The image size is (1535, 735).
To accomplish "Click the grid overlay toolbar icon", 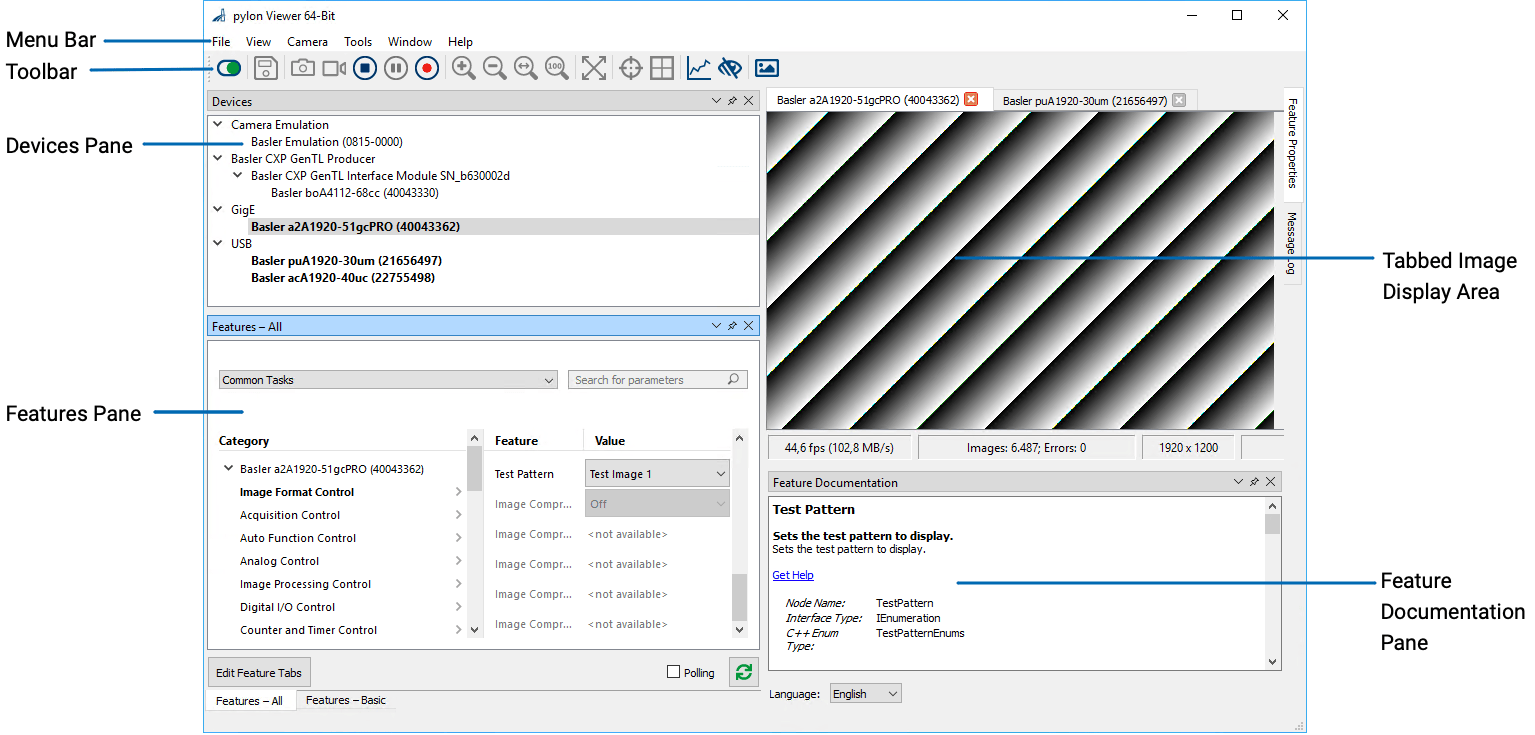I will [661, 68].
